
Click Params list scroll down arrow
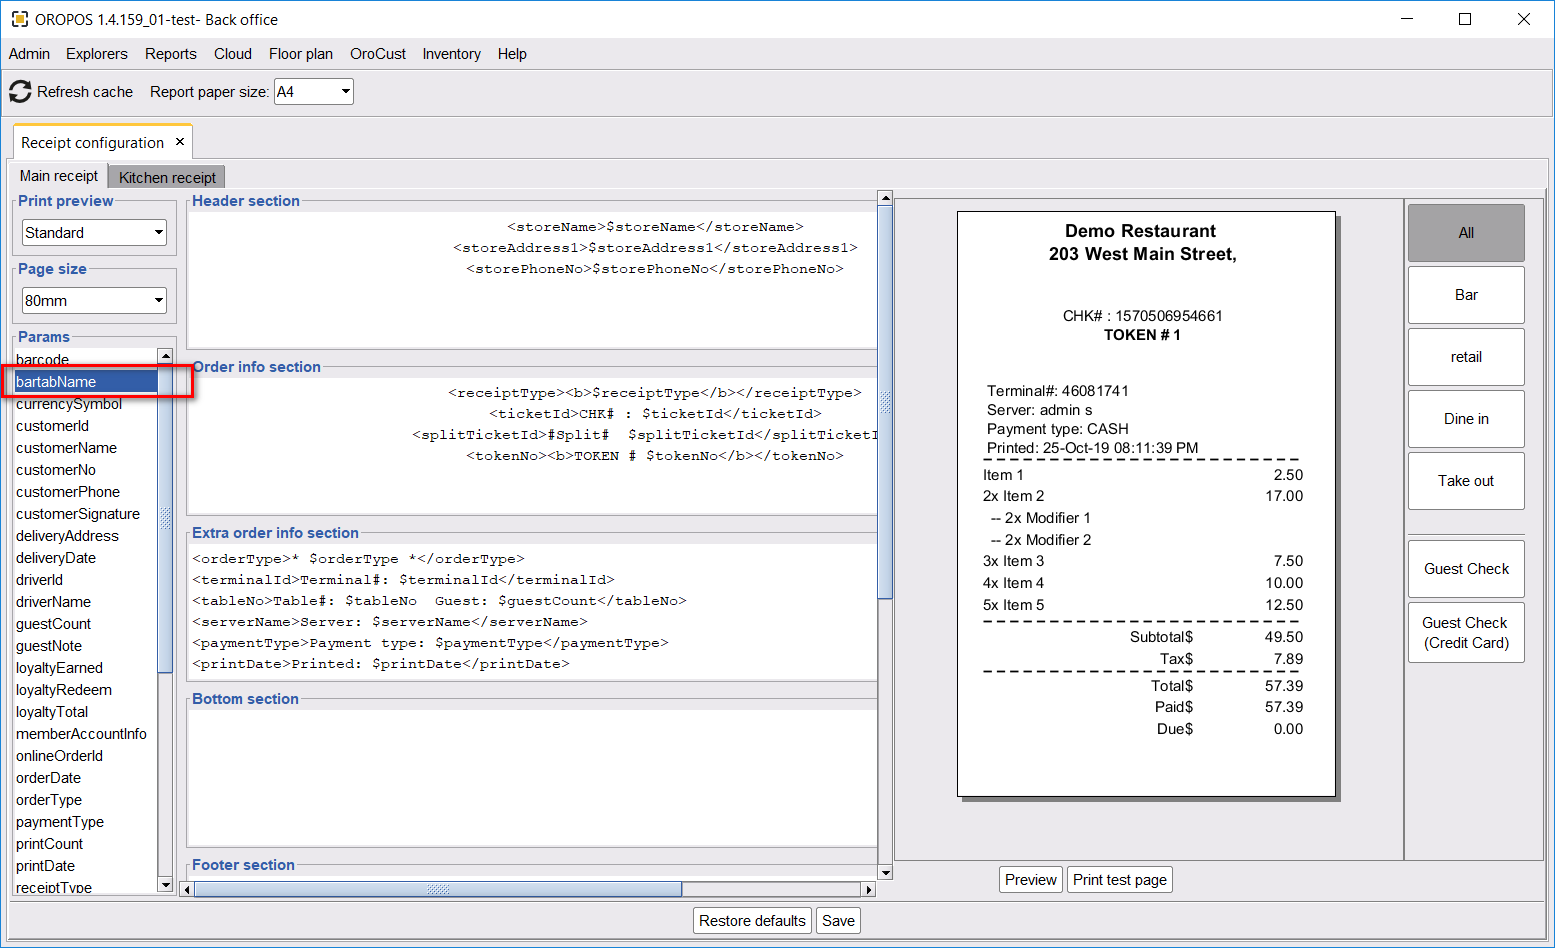point(166,884)
